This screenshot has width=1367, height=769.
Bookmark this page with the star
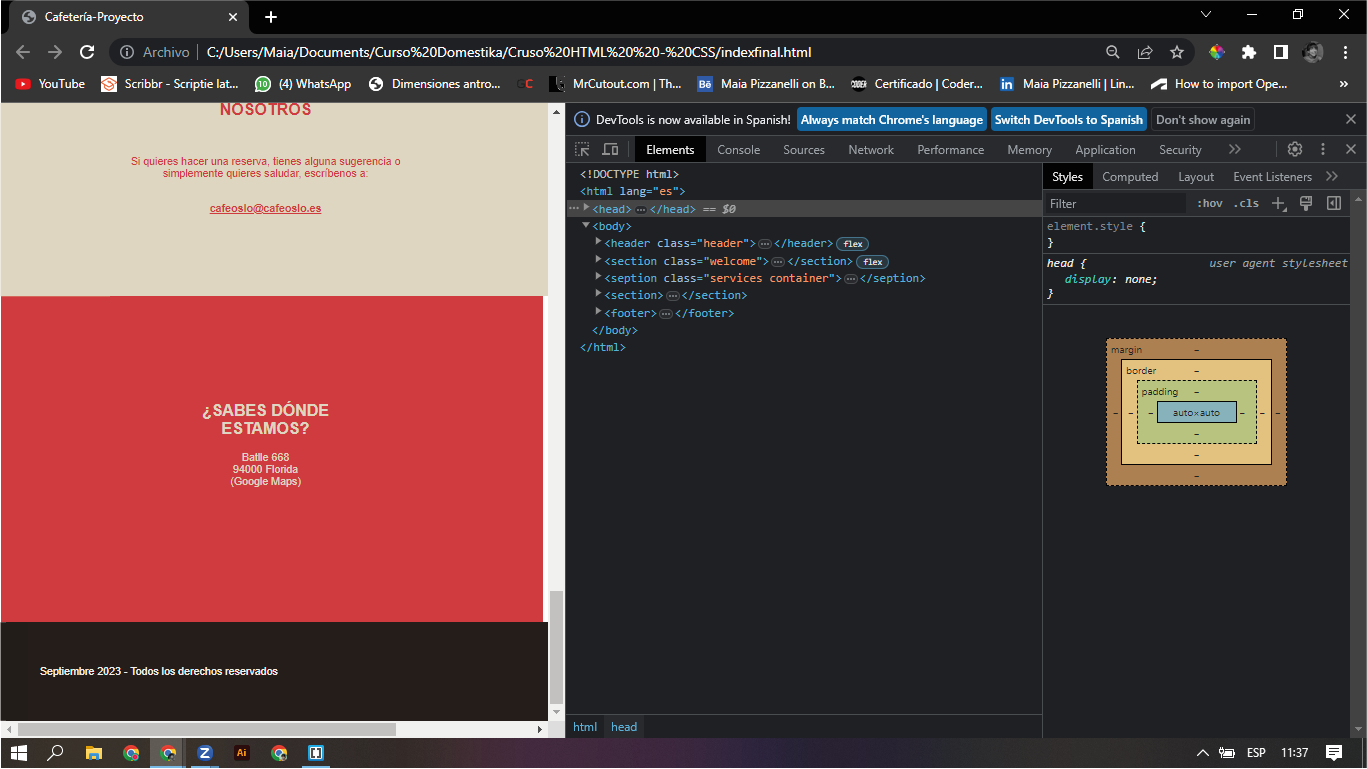pyautogui.click(x=1177, y=52)
